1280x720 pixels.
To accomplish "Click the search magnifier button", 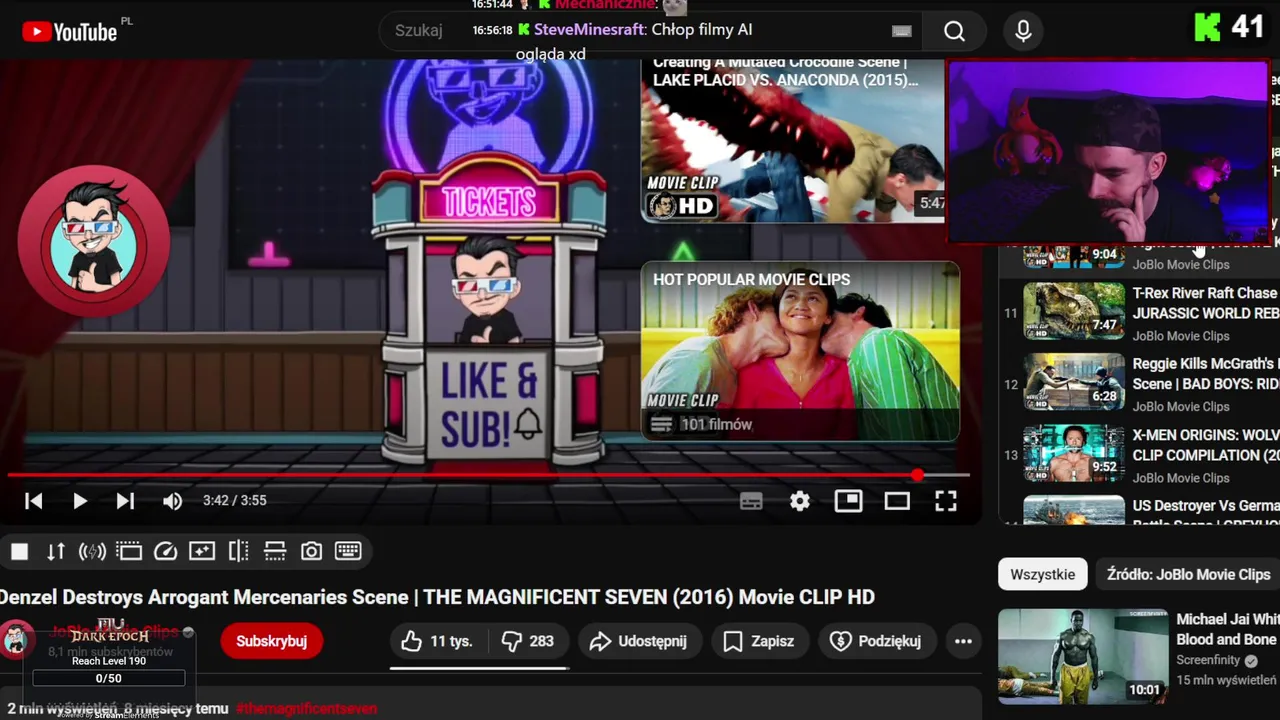I will click(954, 31).
